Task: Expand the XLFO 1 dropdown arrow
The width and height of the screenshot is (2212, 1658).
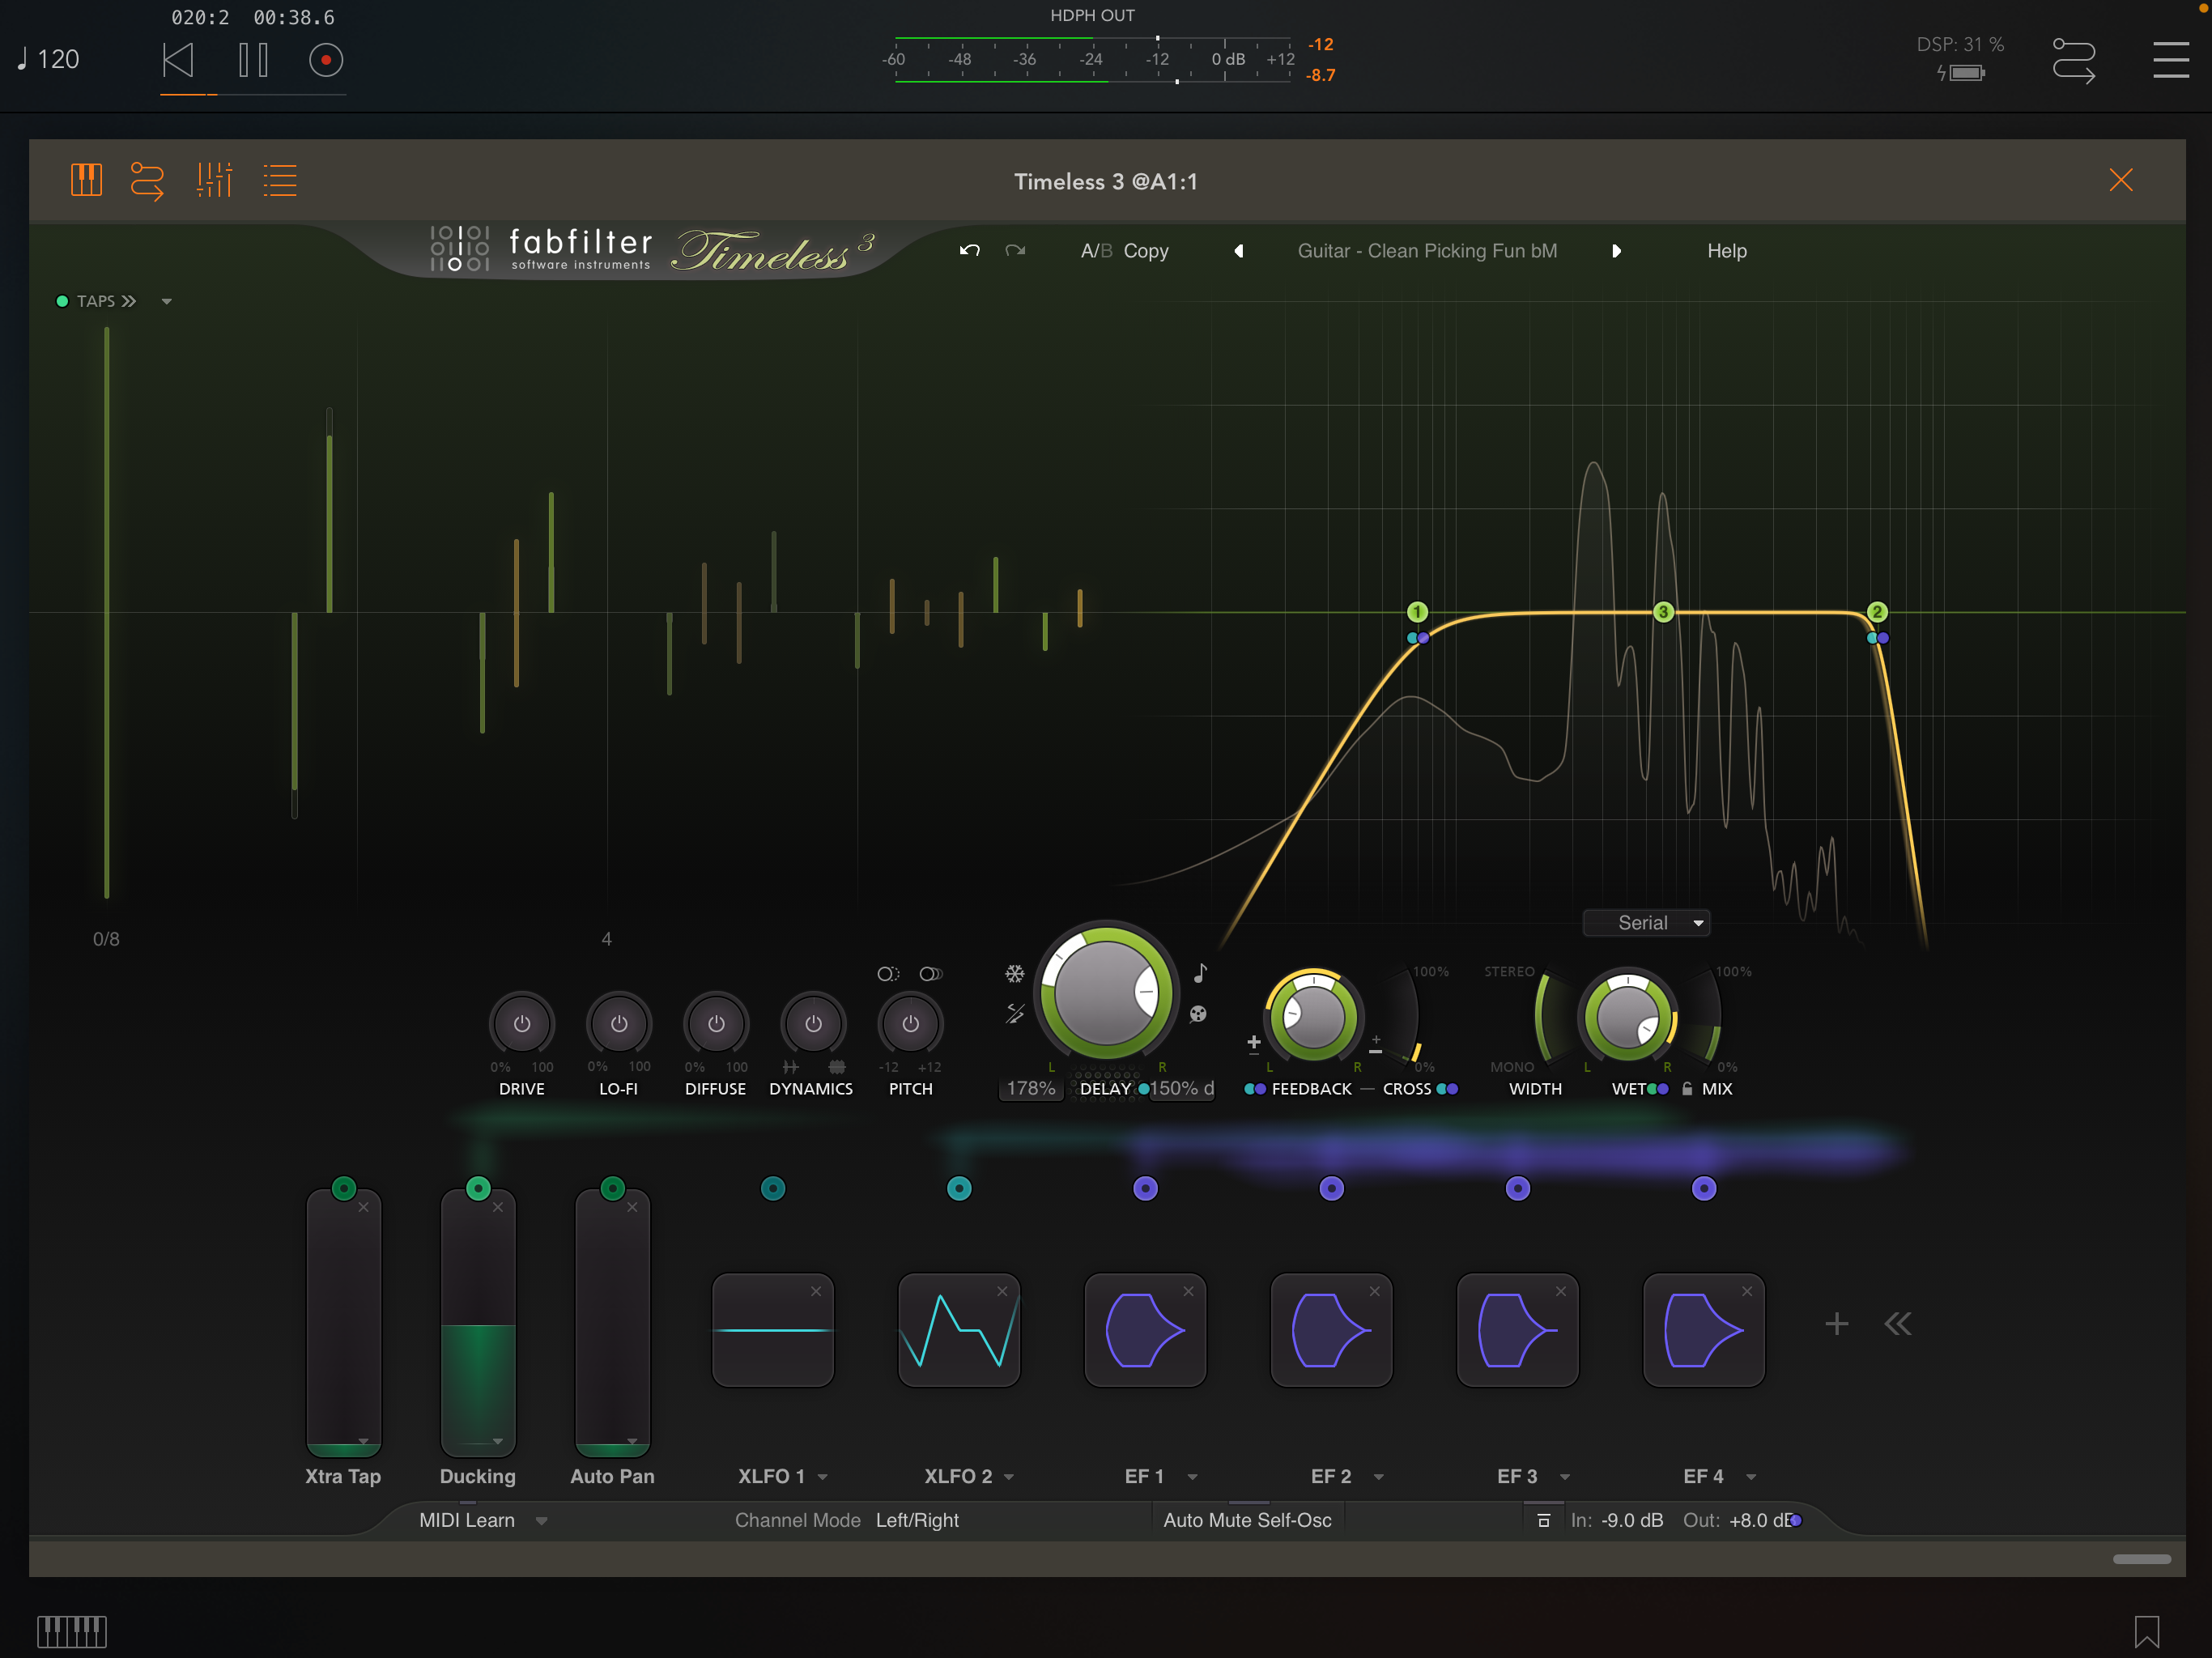Action: (822, 1477)
